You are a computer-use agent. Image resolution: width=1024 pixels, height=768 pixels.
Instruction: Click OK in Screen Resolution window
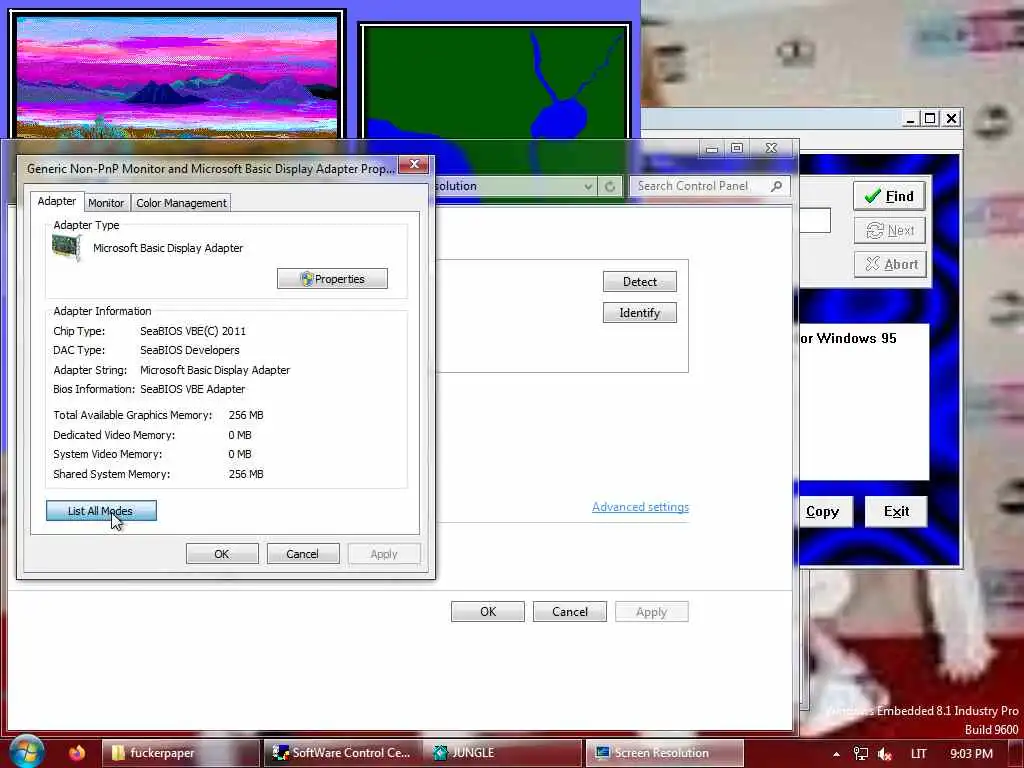pos(488,611)
